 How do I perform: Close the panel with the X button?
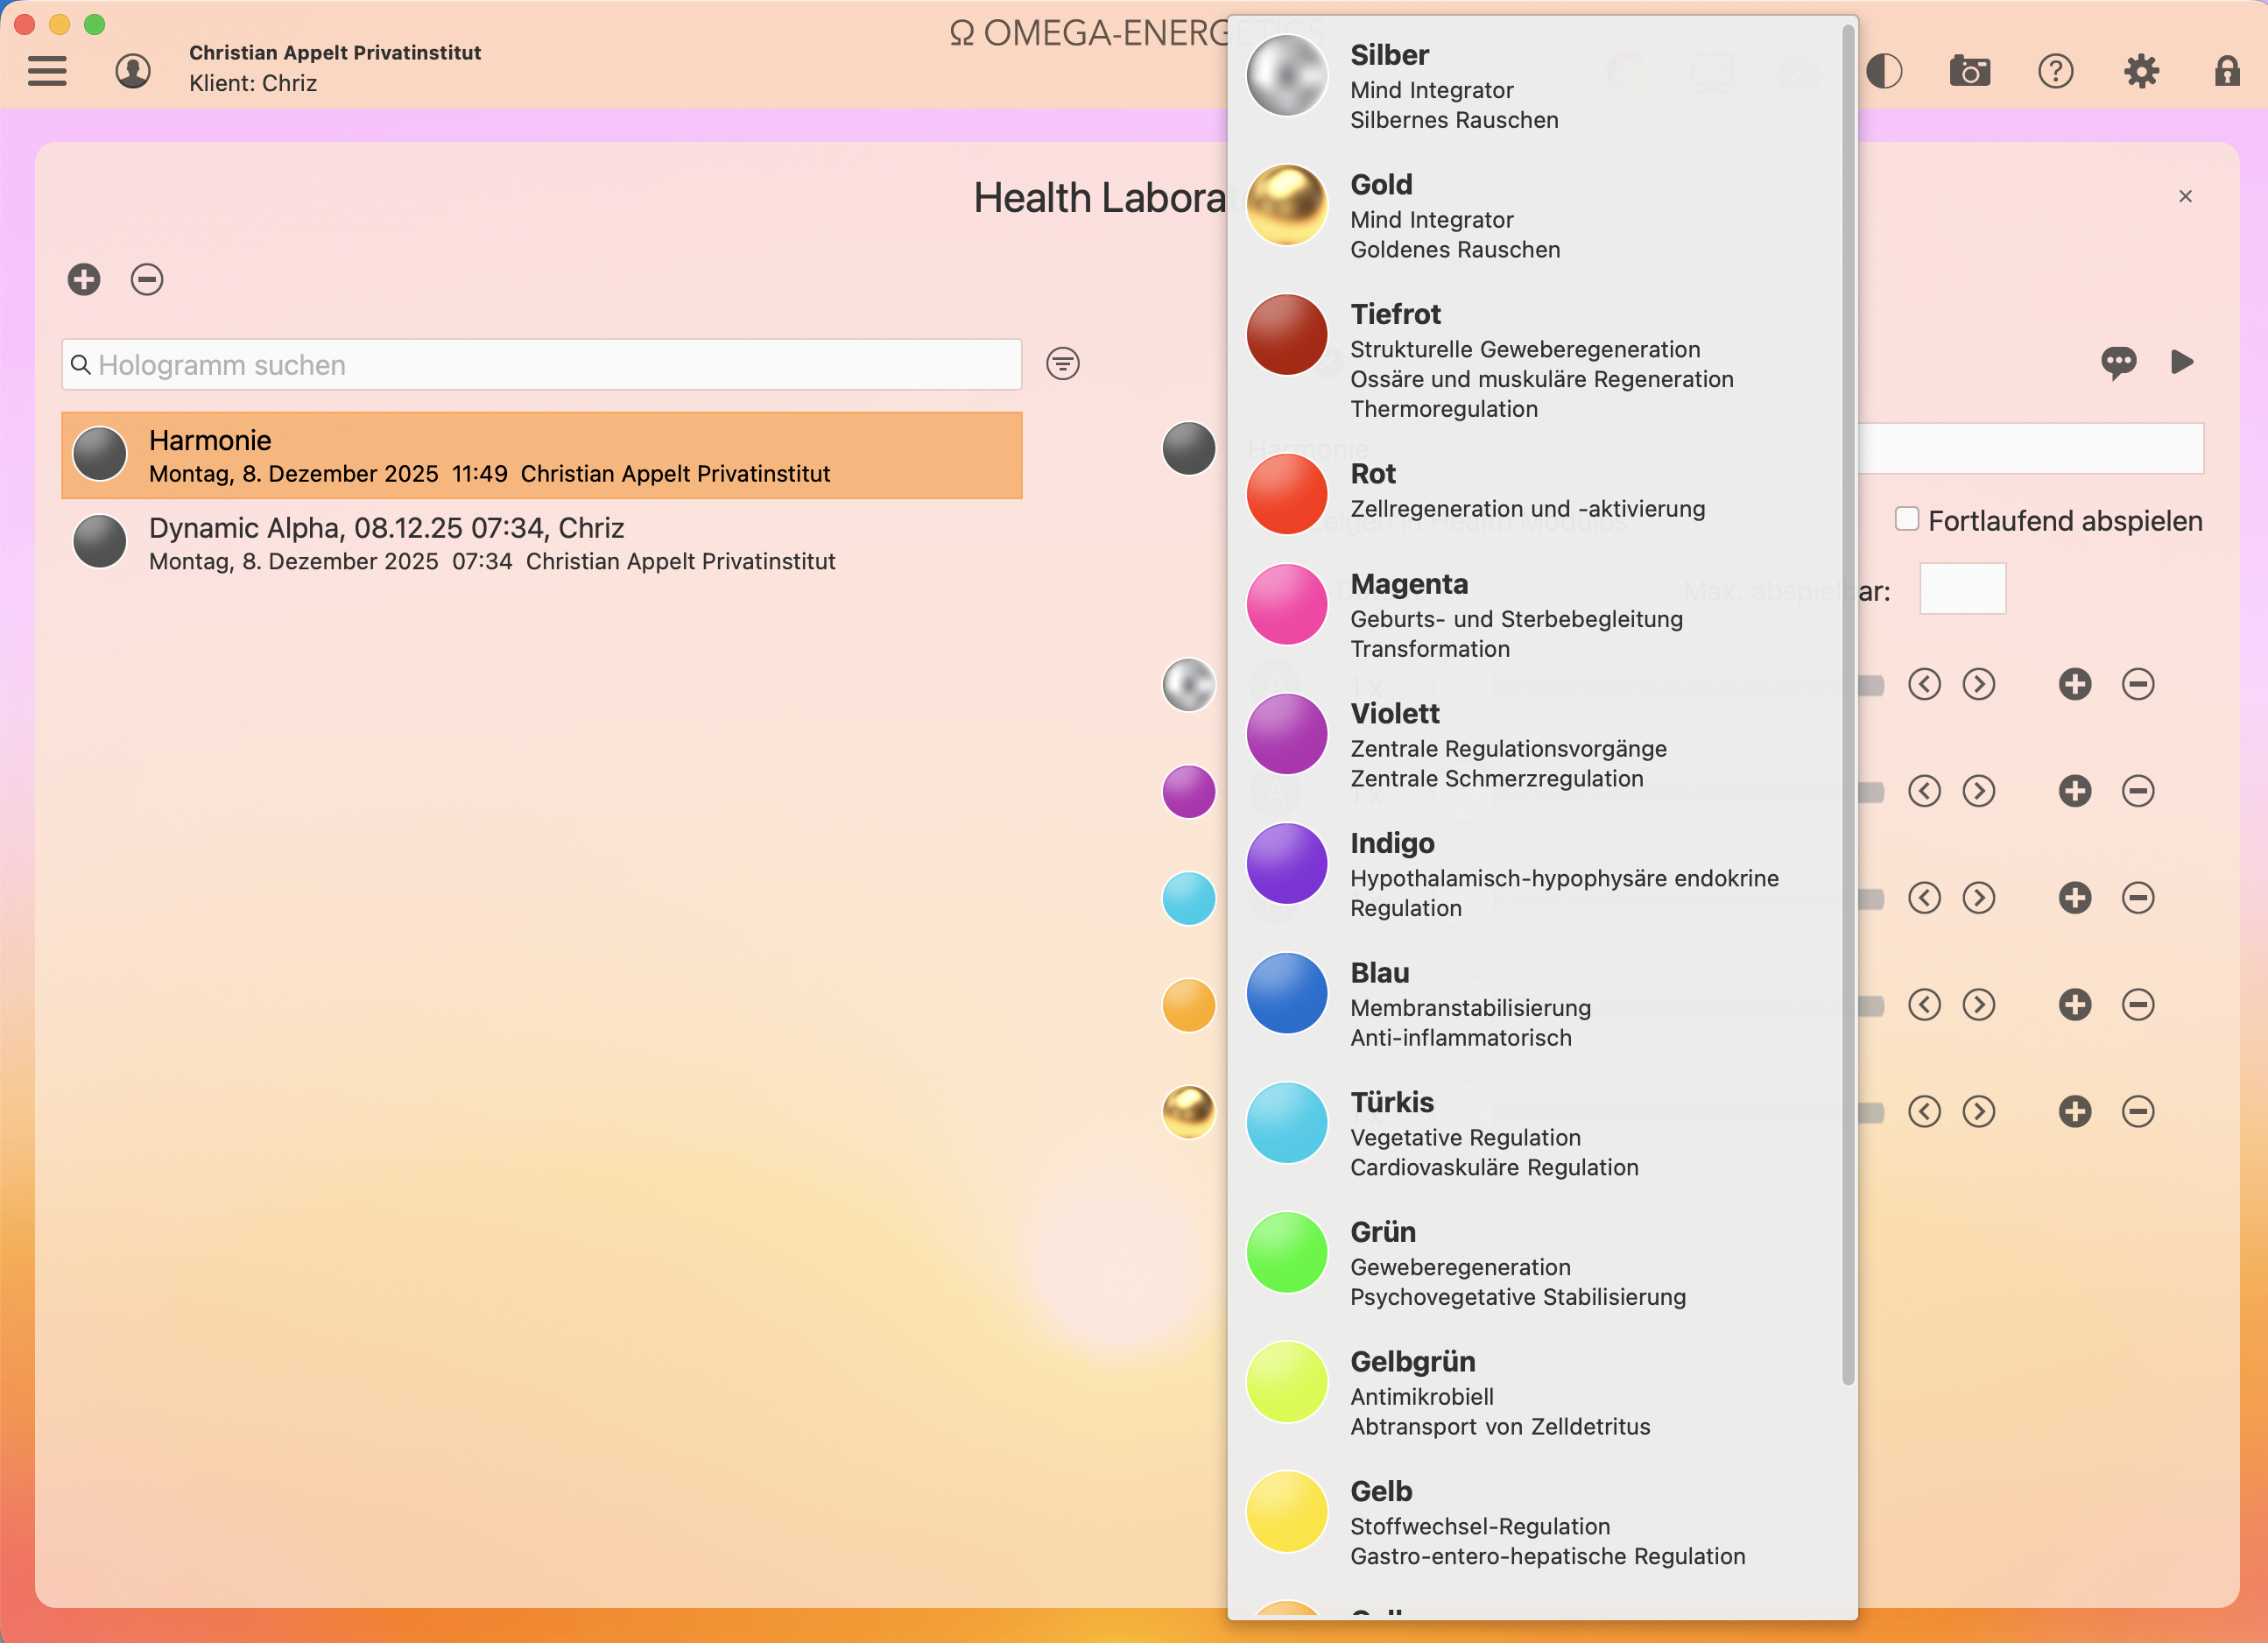2185,196
